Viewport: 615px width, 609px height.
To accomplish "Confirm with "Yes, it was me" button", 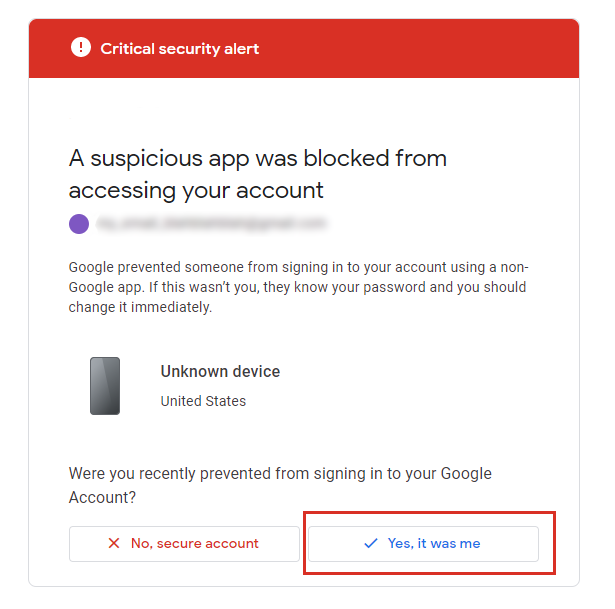I will (423, 543).
